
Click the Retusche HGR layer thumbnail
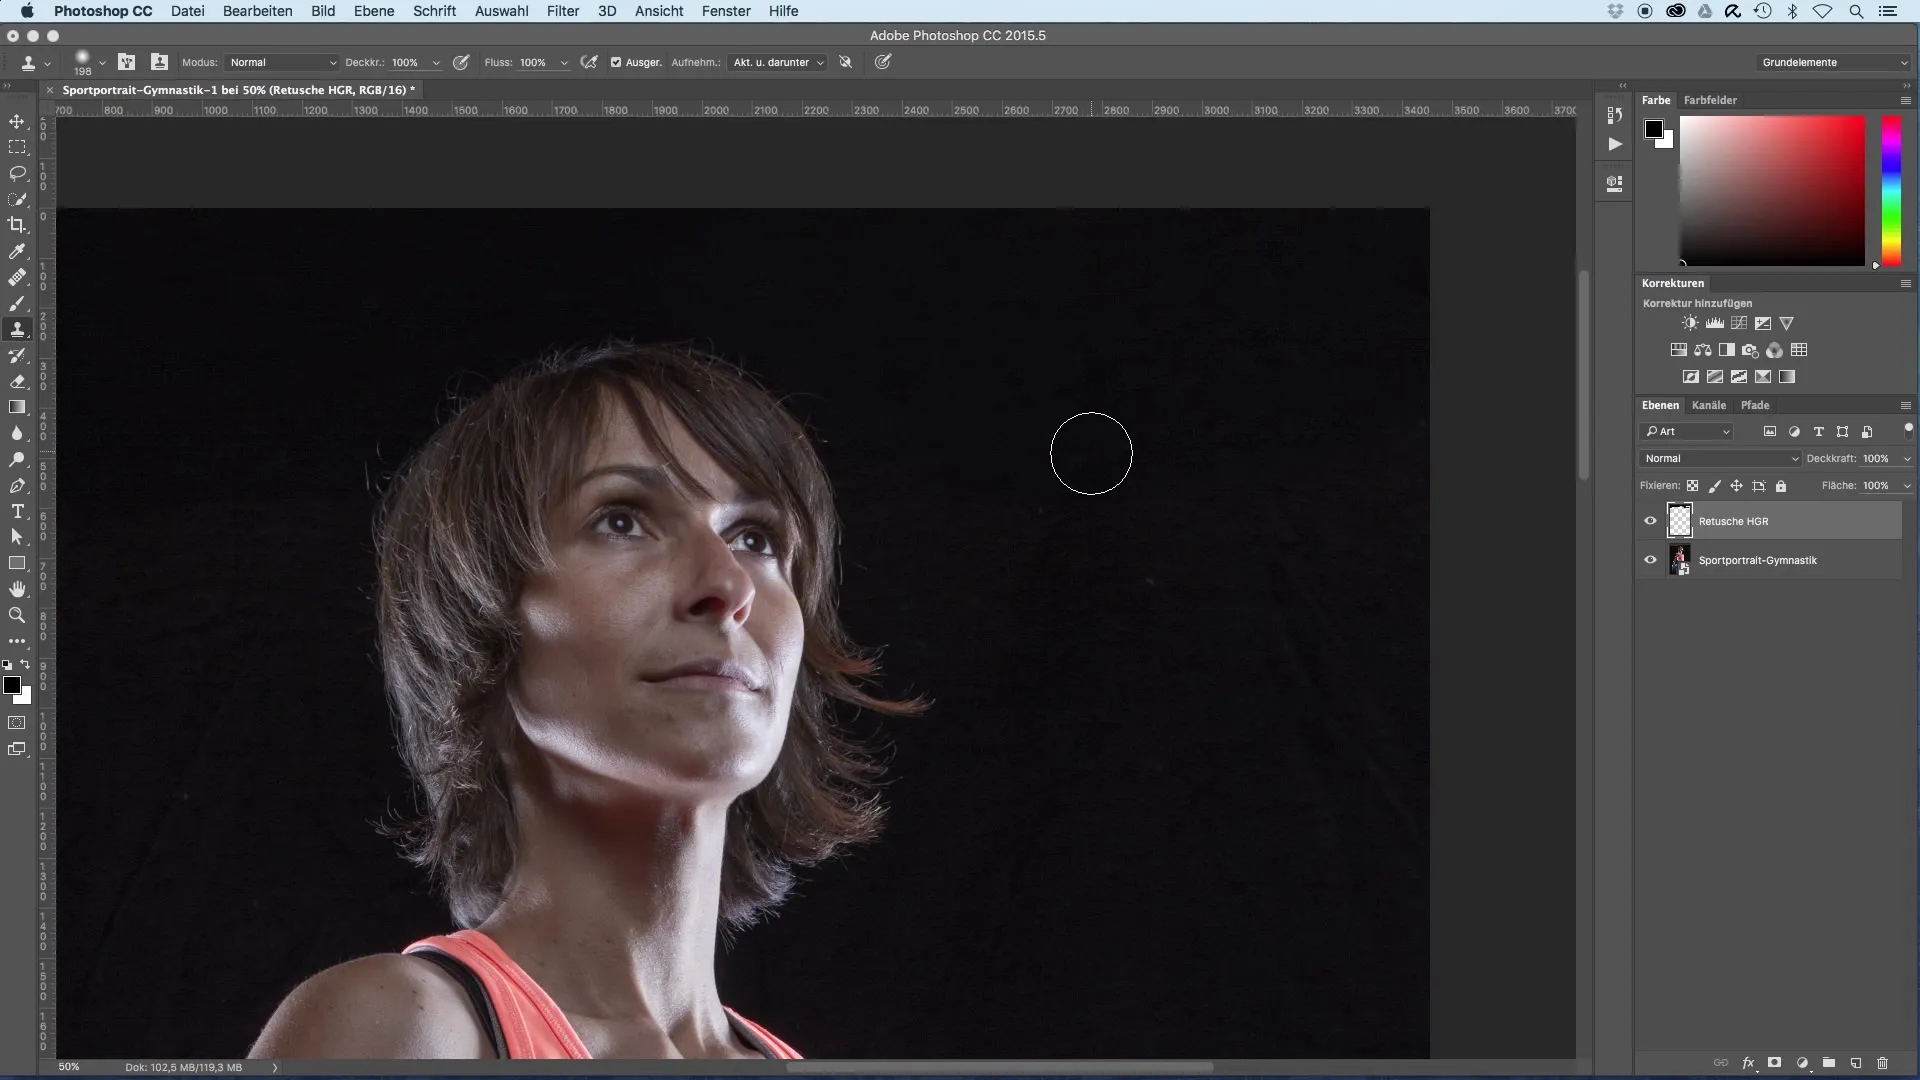point(1680,521)
